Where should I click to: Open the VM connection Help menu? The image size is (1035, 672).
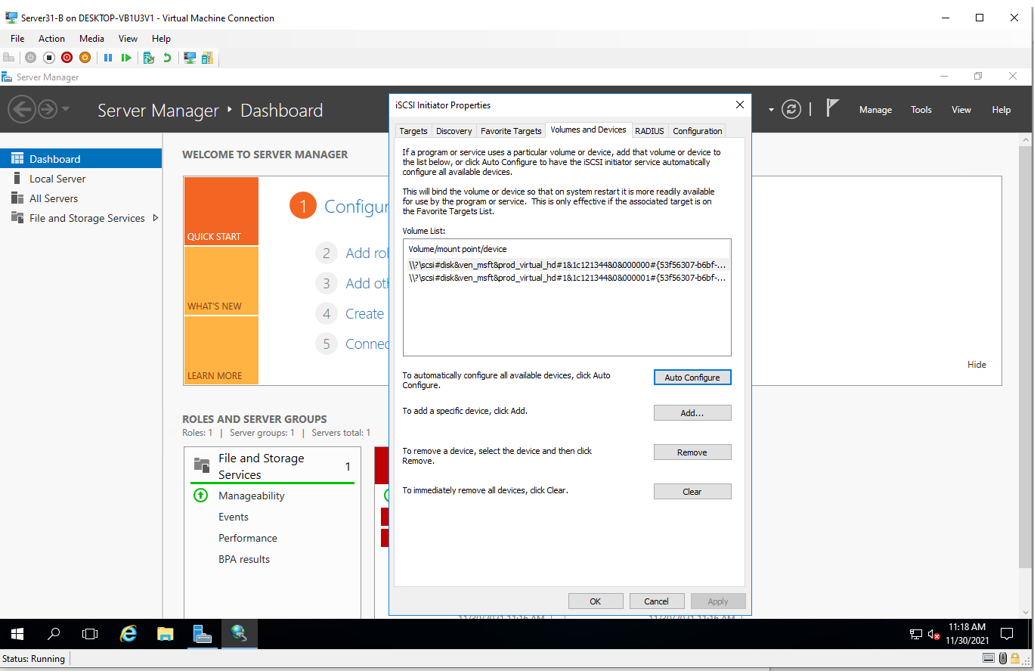point(161,38)
